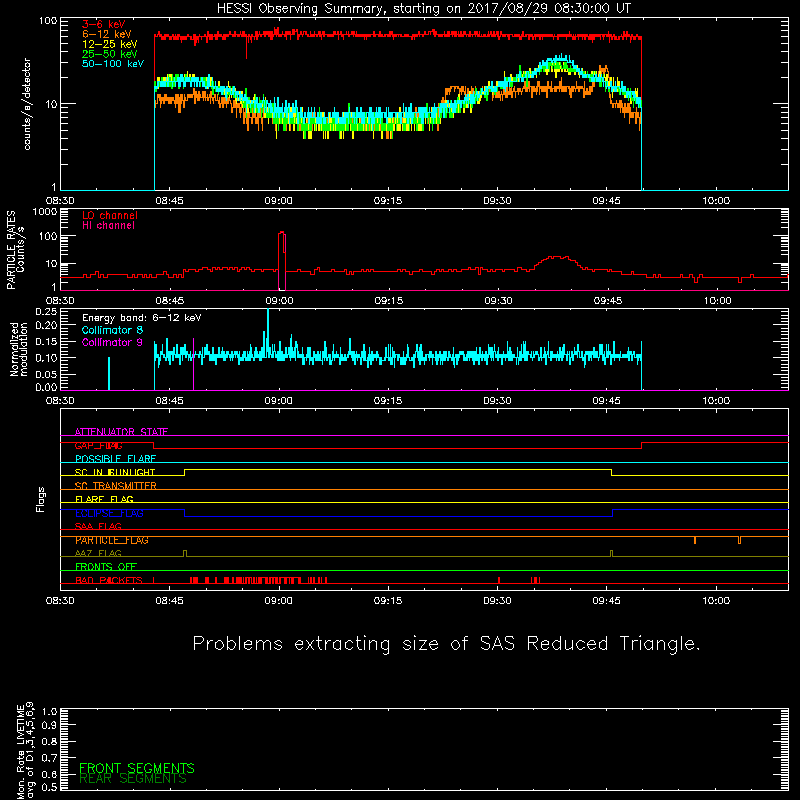The width and height of the screenshot is (800, 800).
Task: Click the GAP_FLAG label
Action: (98, 445)
